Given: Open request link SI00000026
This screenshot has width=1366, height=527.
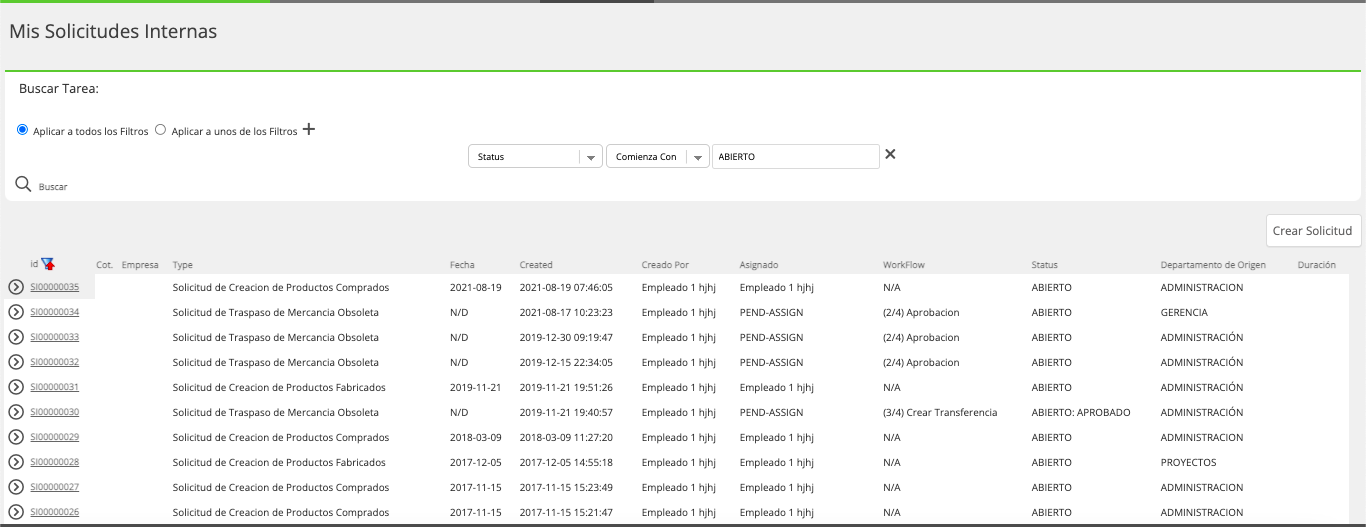Looking at the screenshot, I should 54,512.
